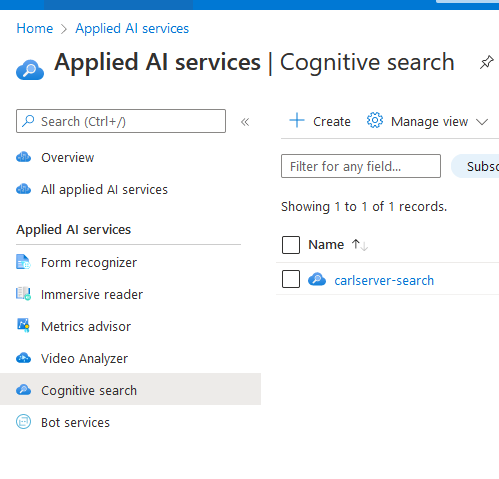Click the Metrics advisor chart icon
The image size is (499, 479).
click(x=23, y=325)
